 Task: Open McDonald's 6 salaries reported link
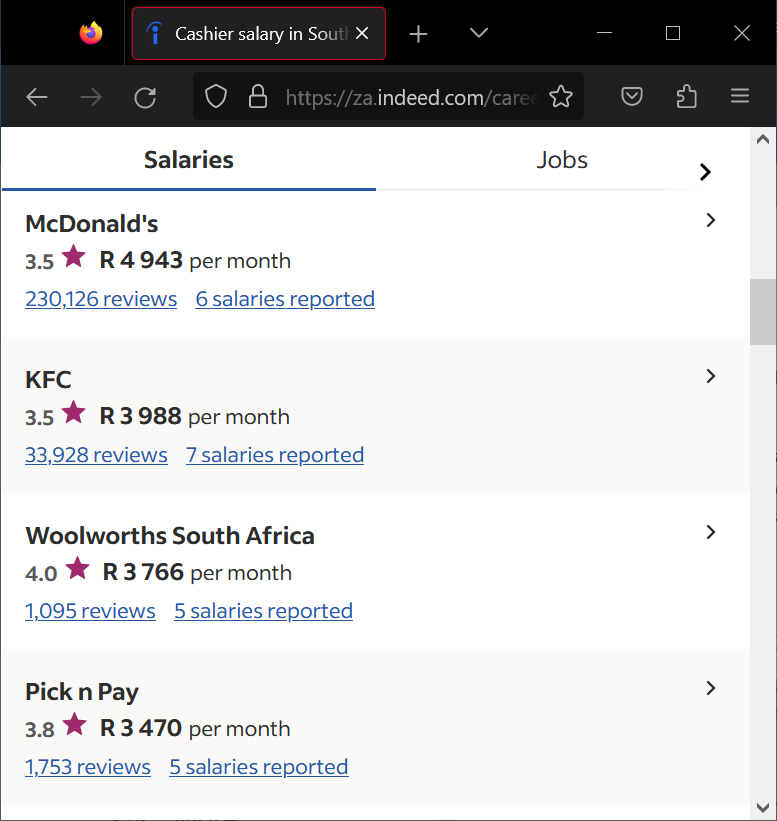[x=285, y=299]
